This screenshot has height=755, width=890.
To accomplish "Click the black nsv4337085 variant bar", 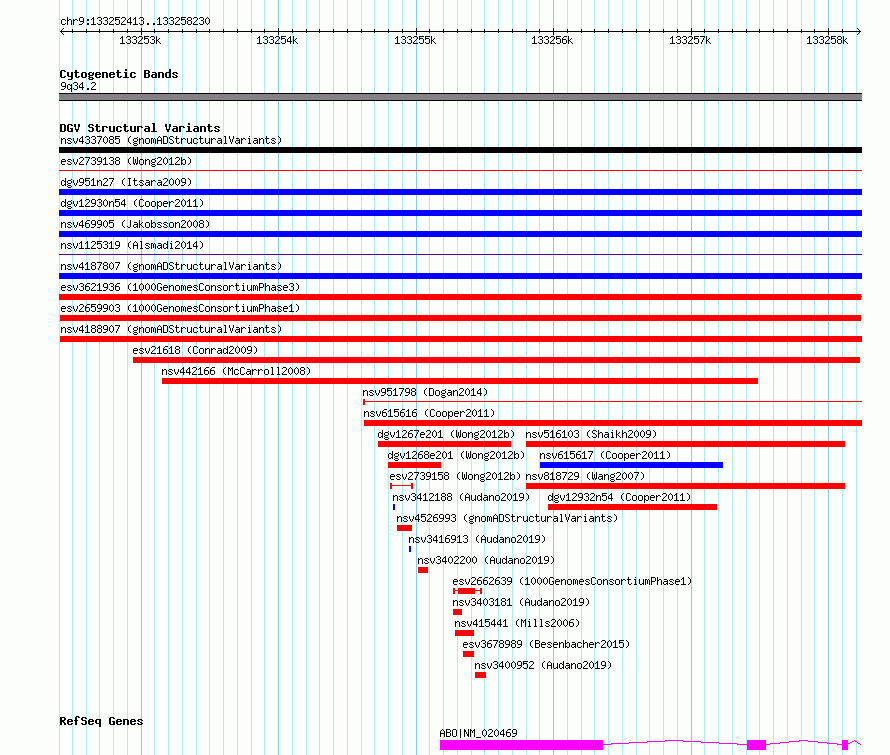I will [x=460, y=150].
